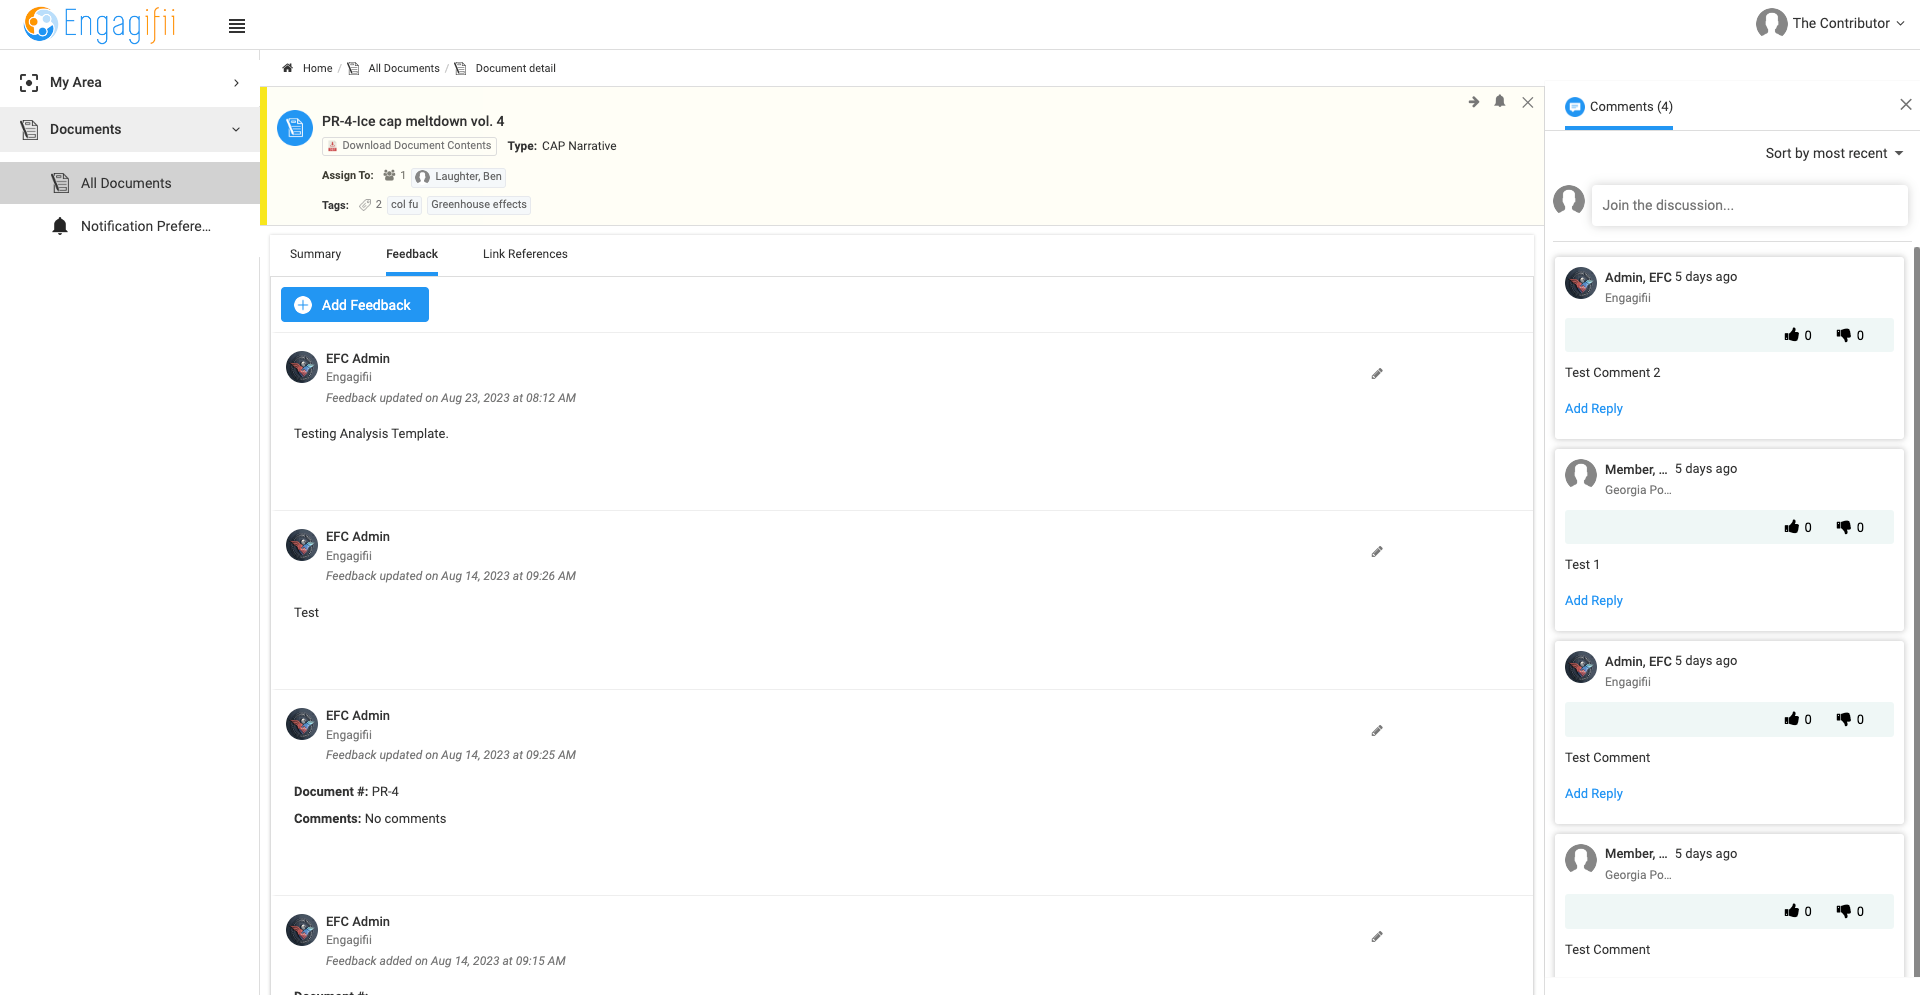Click the Document detail breadcrumb
1920x995 pixels.
click(515, 68)
